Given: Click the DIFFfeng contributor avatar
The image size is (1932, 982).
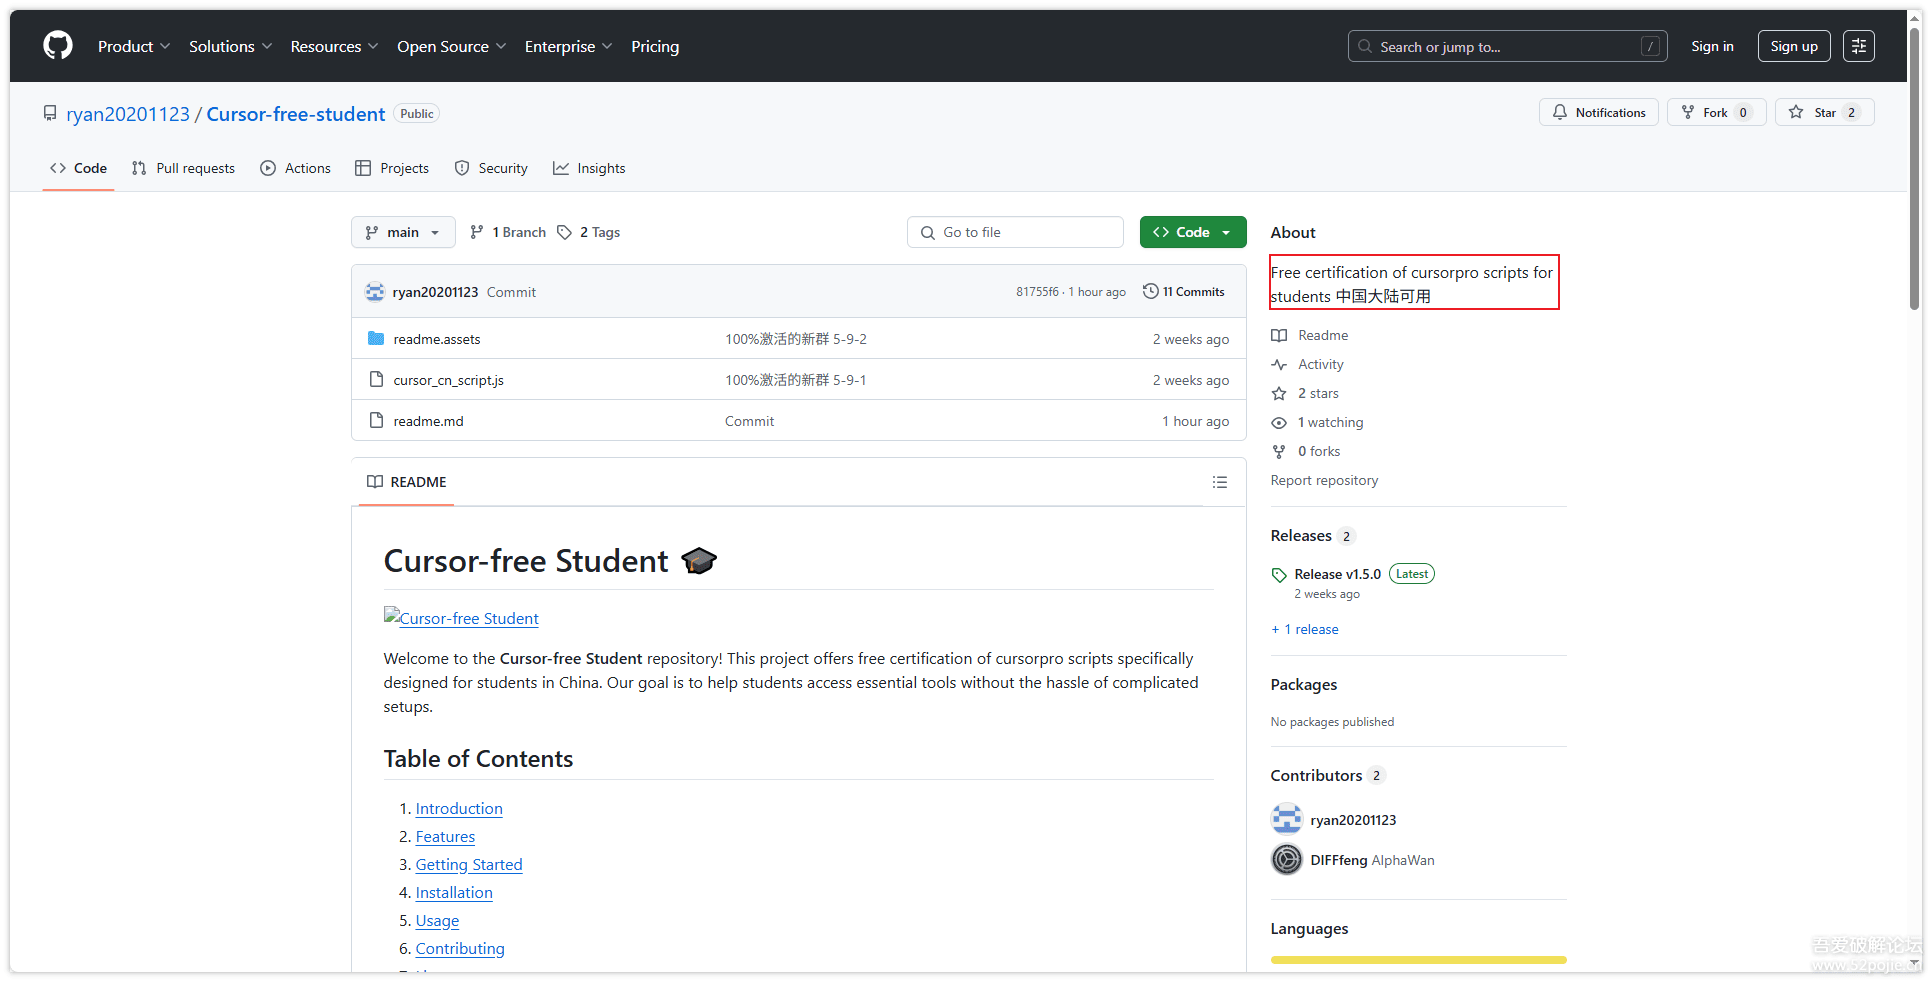Looking at the screenshot, I should pos(1286,859).
